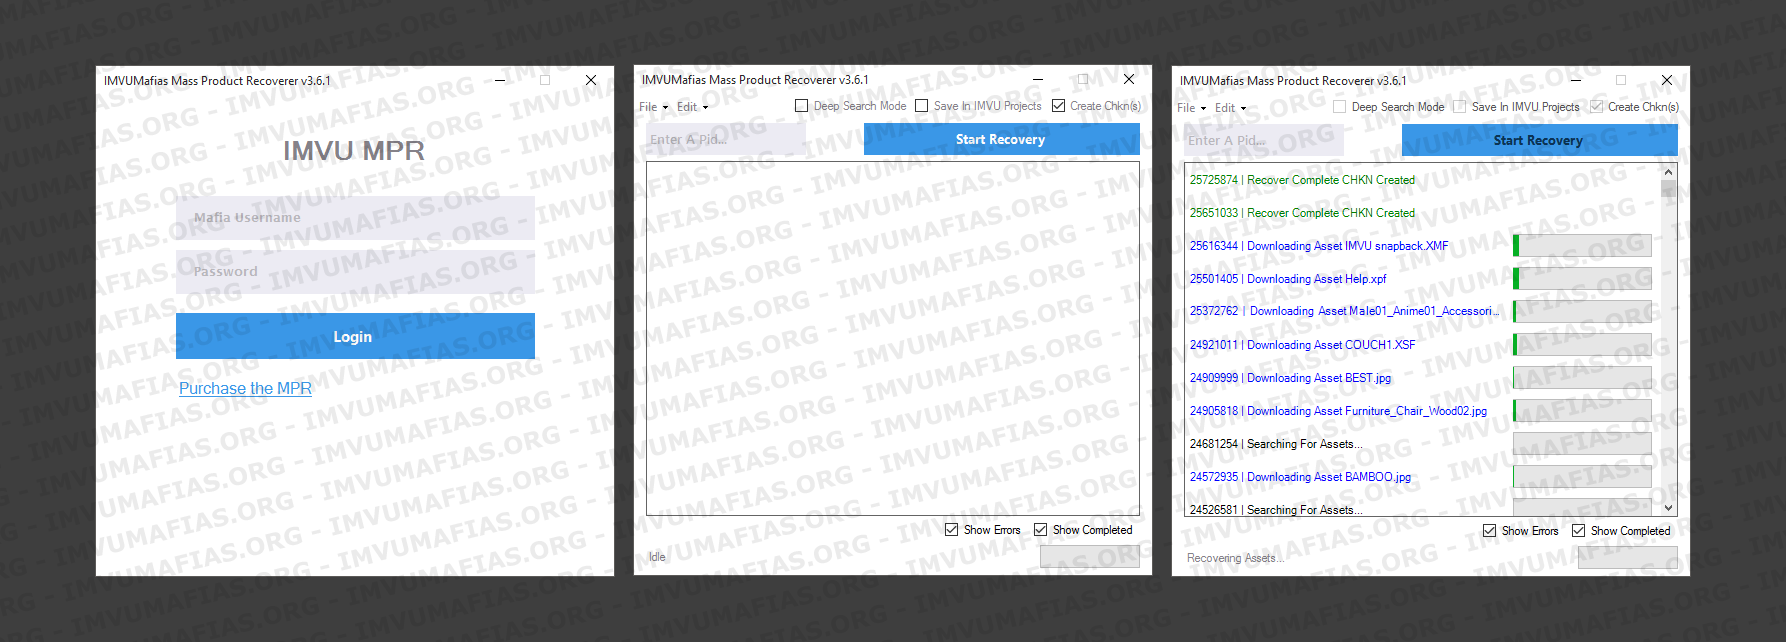Minimize the middle recoverer window

point(1037,79)
